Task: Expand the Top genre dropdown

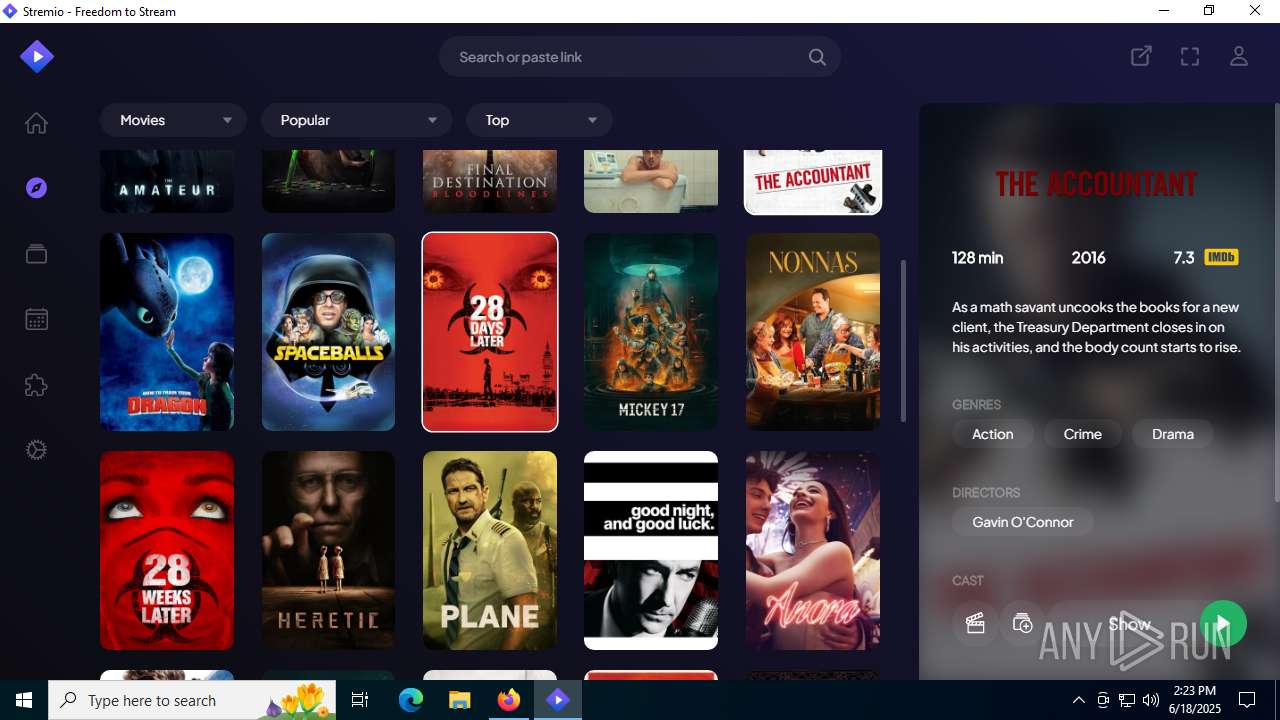Action: click(x=539, y=120)
